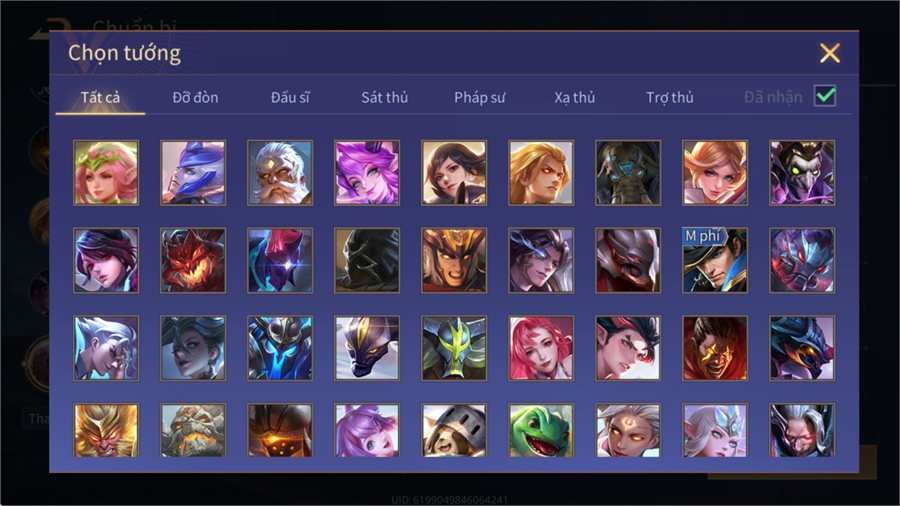The height and width of the screenshot is (506, 900).
Task: Toggle the 'Đã nhận' checkbox
Action: (825, 96)
